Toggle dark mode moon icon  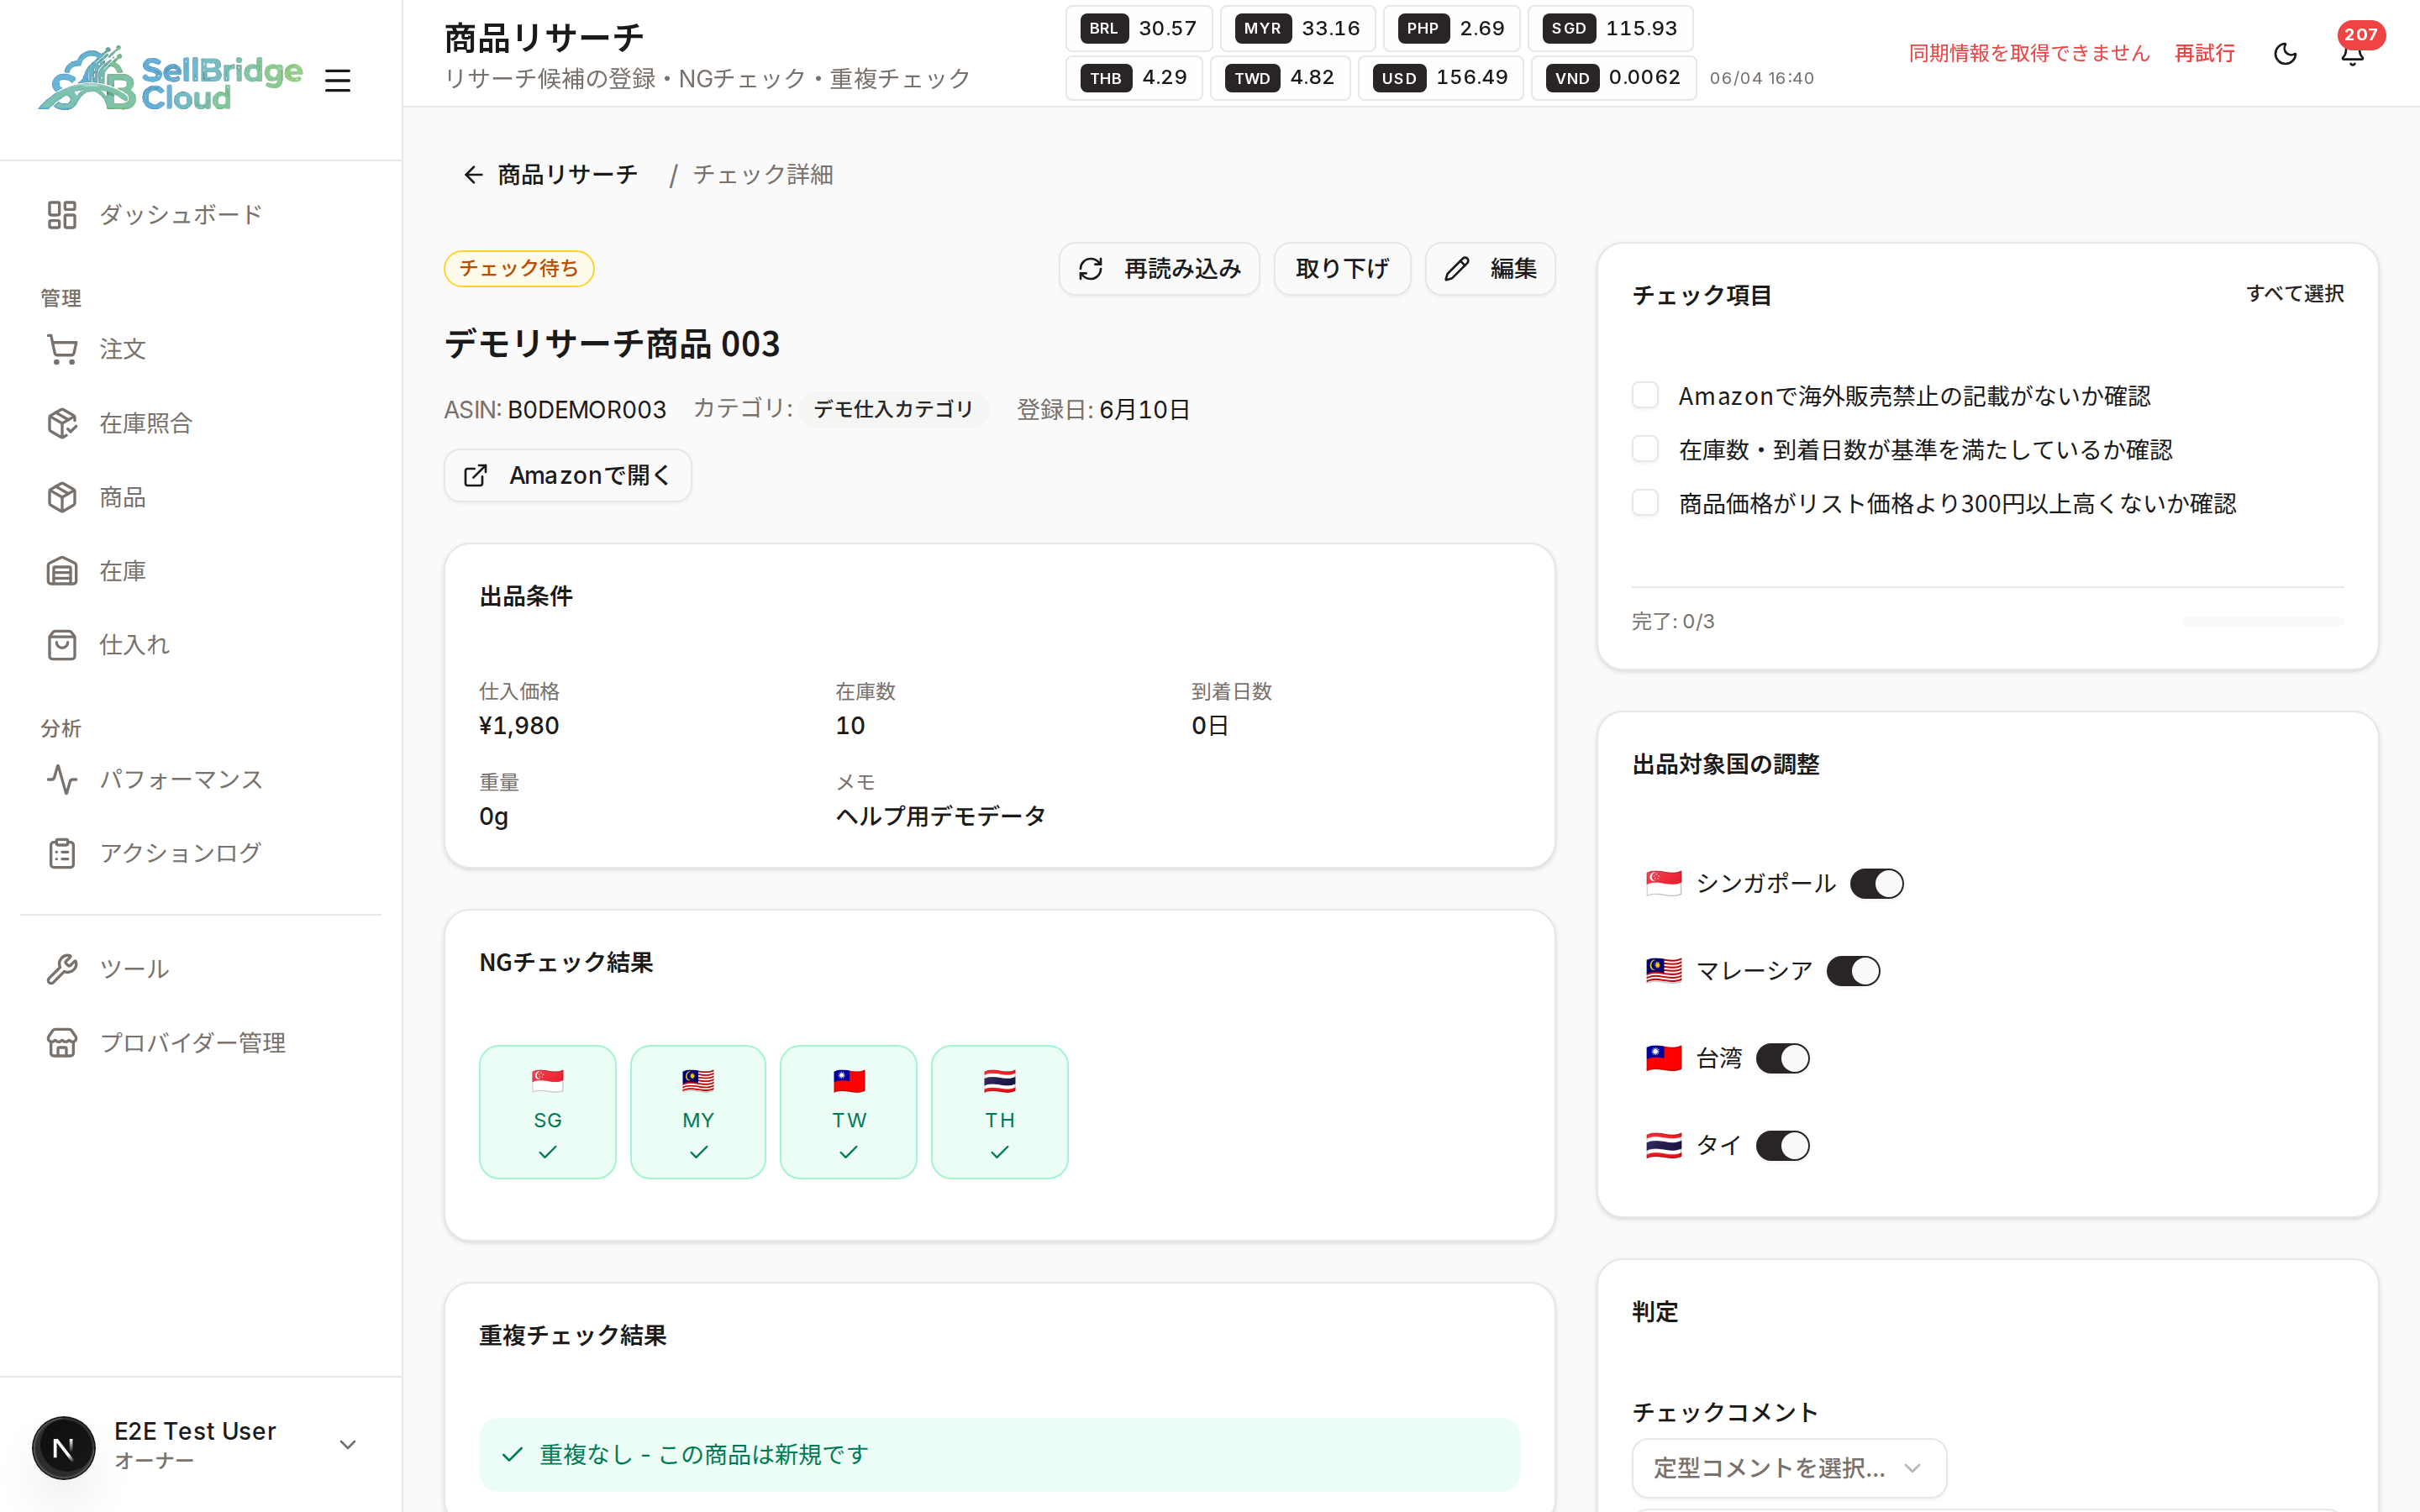pyautogui.click(x=2285, y=53)
